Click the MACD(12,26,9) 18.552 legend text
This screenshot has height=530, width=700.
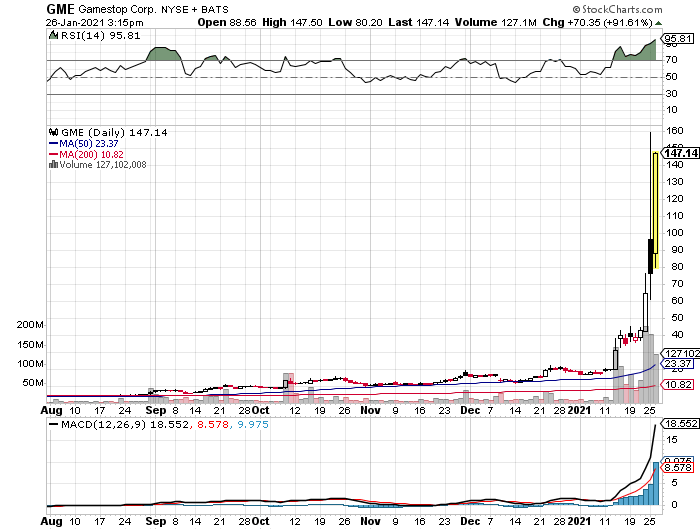pos(125,424)
